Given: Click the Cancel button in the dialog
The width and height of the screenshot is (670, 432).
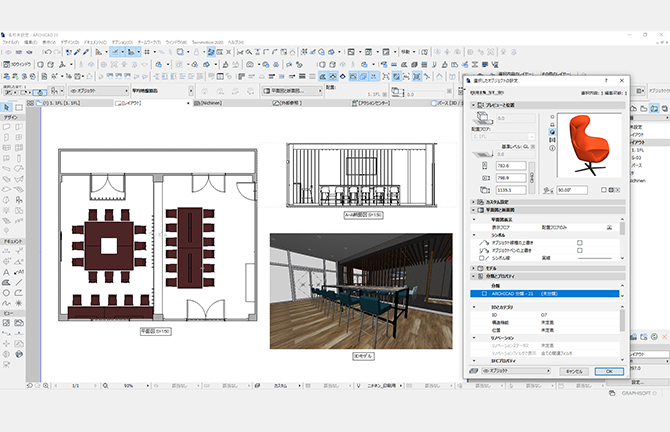Looking at the screenshot, I should coord(574,371).
